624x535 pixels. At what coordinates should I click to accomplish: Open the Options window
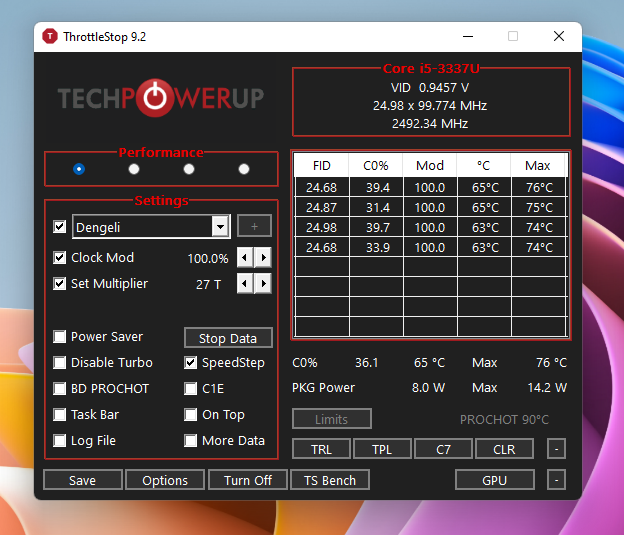point(165,480)
